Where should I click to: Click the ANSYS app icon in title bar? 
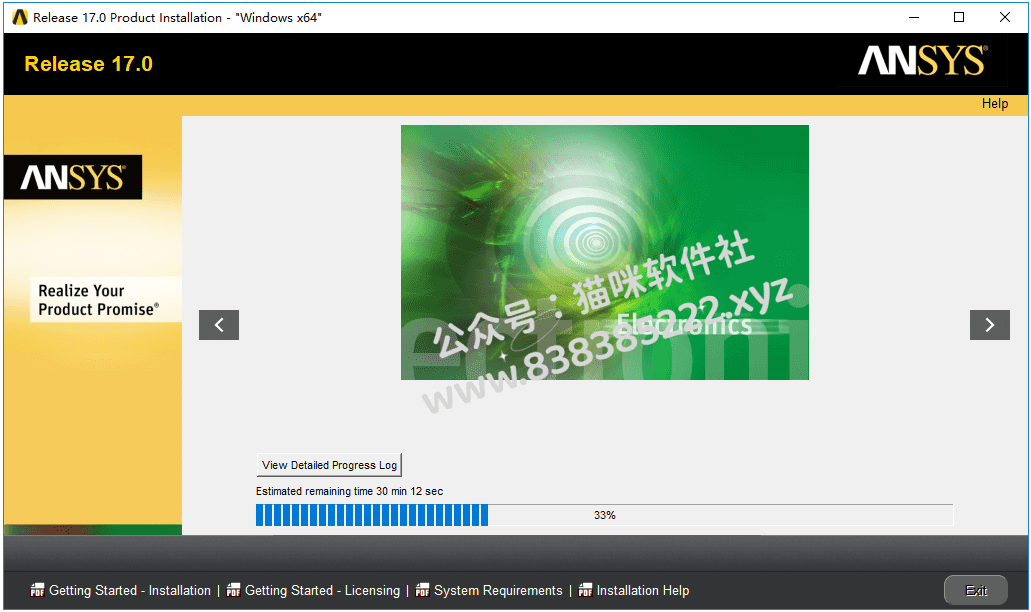point(20,17)
